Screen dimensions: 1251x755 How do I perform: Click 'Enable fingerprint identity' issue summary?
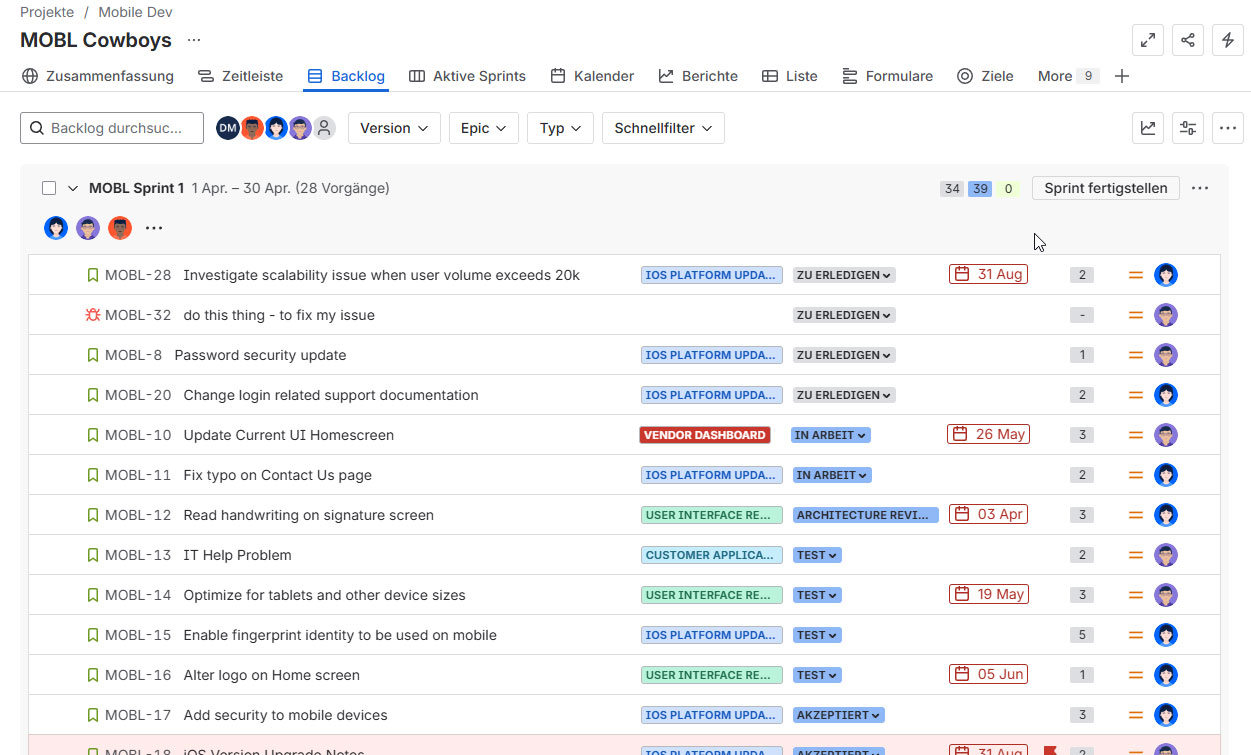click(340, 635)
